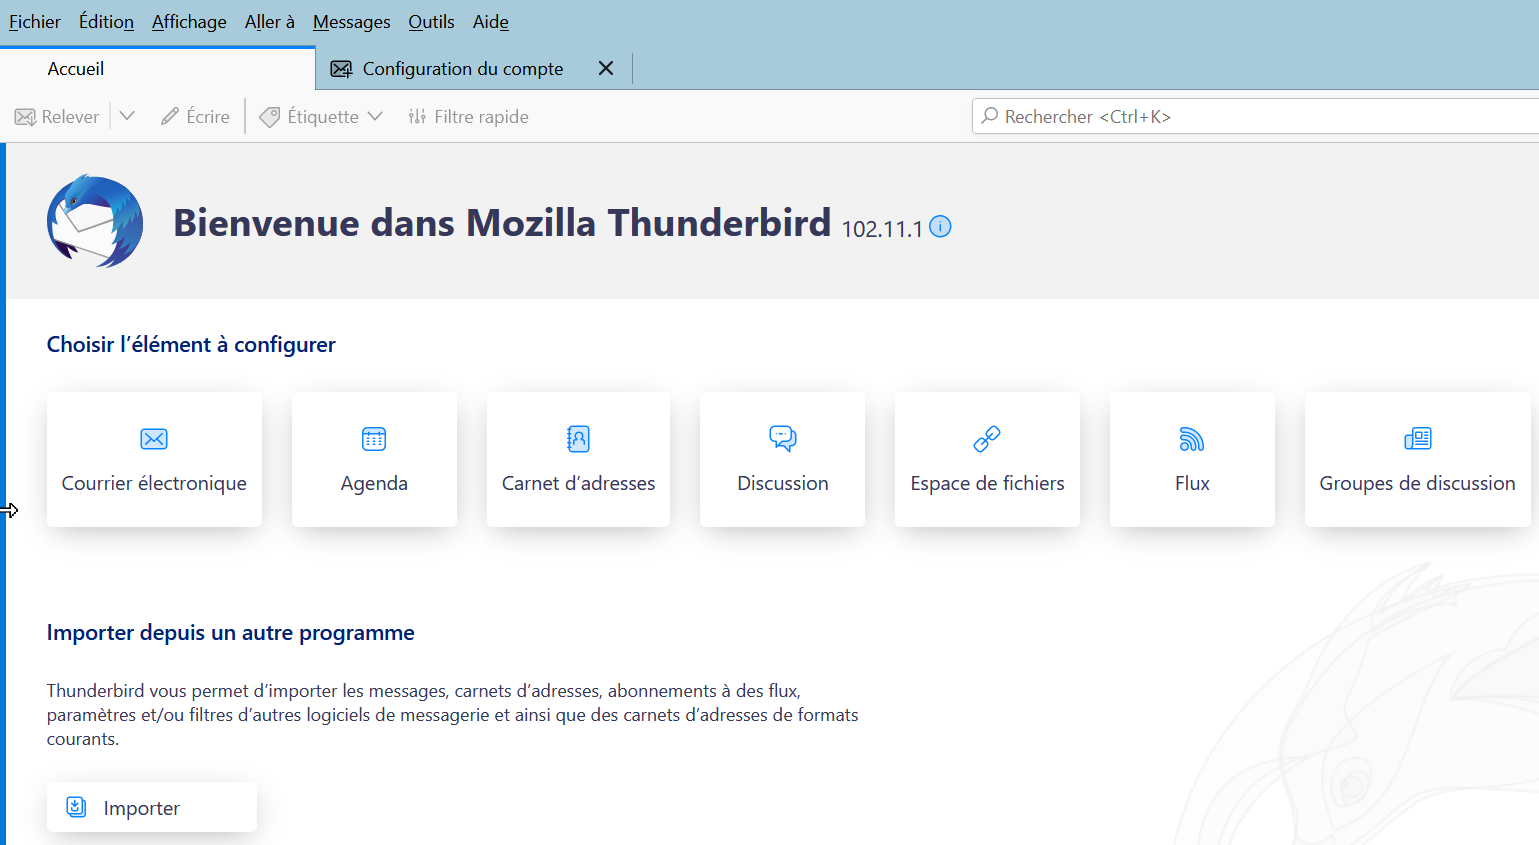Click the Étiquette tag icon
Viewport: 1539px width, 845px height.
click(x=269, y=117)
